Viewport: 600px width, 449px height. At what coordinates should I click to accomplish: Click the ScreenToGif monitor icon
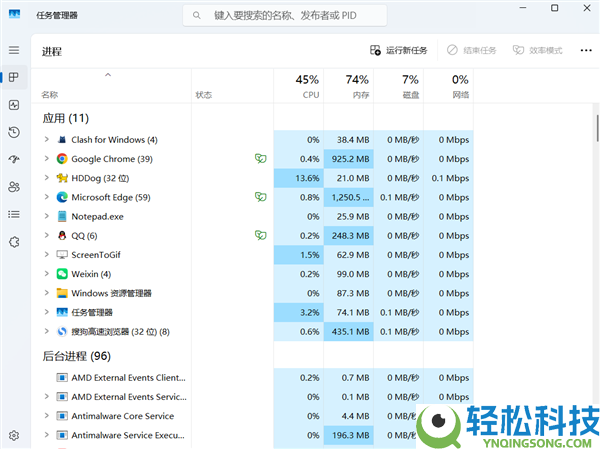tap(62, 255)
